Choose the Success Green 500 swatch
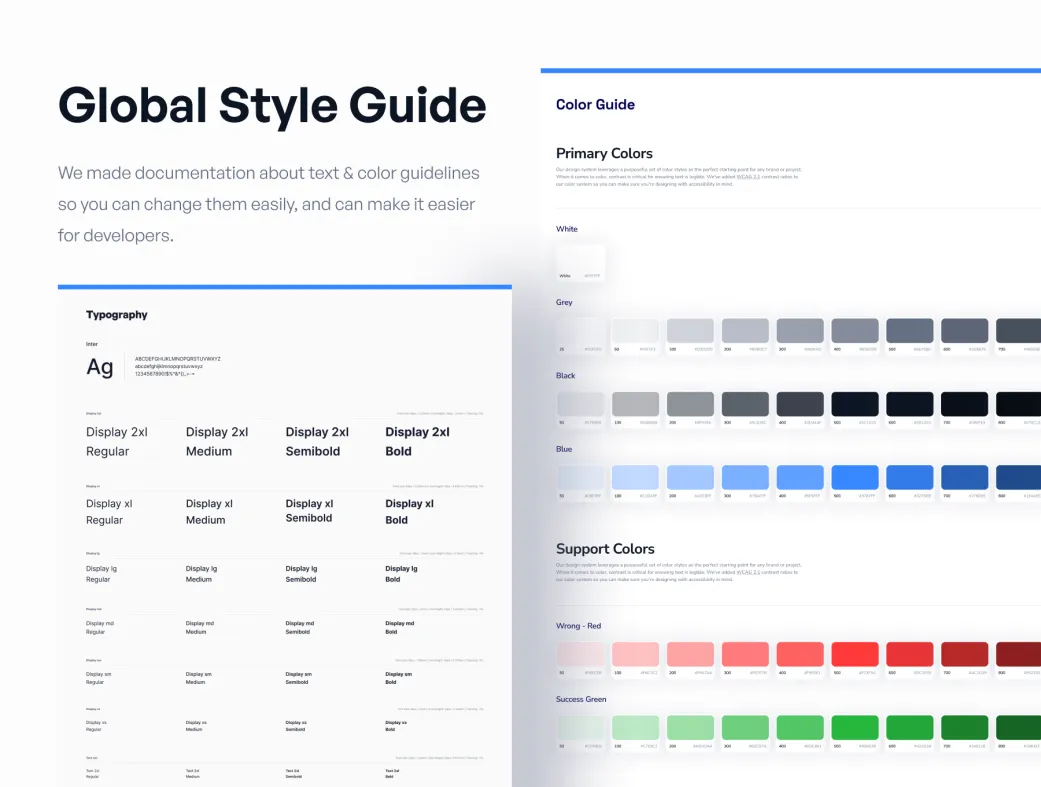The height and width of the screenshot is (787, 1041). [x=854, y=727]
